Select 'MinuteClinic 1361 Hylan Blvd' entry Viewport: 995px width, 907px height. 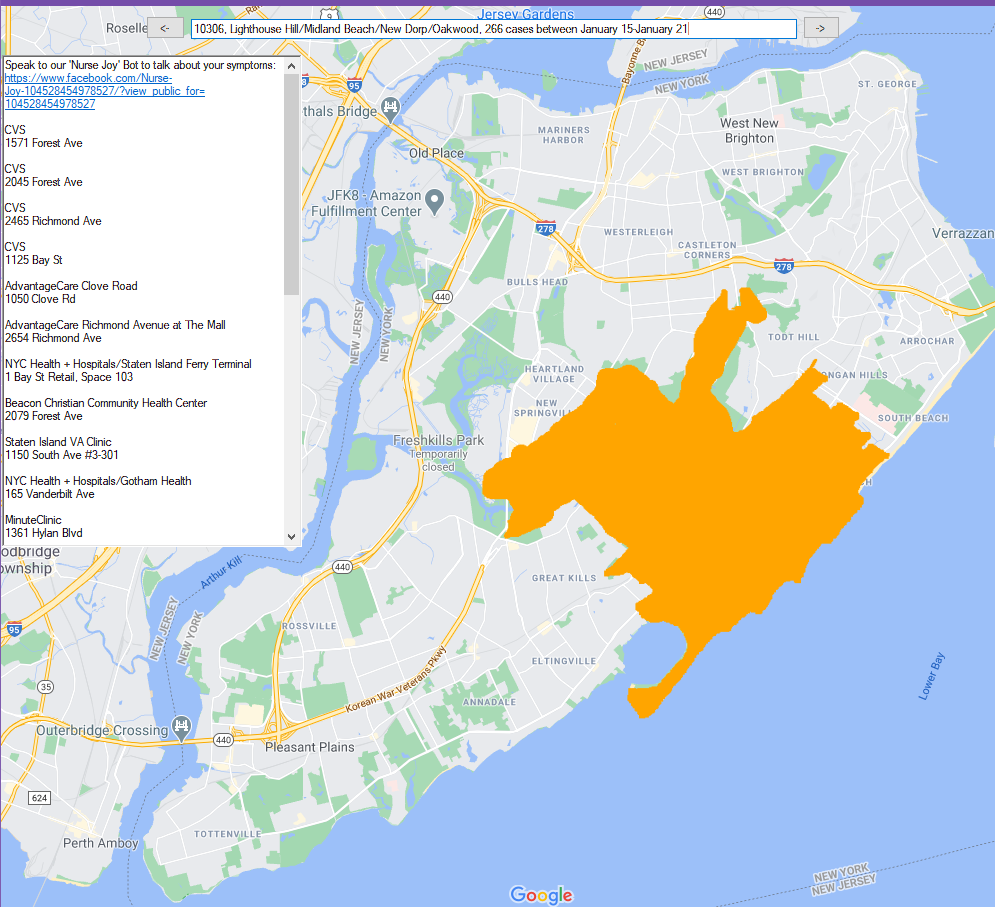[x=44, y=526]
